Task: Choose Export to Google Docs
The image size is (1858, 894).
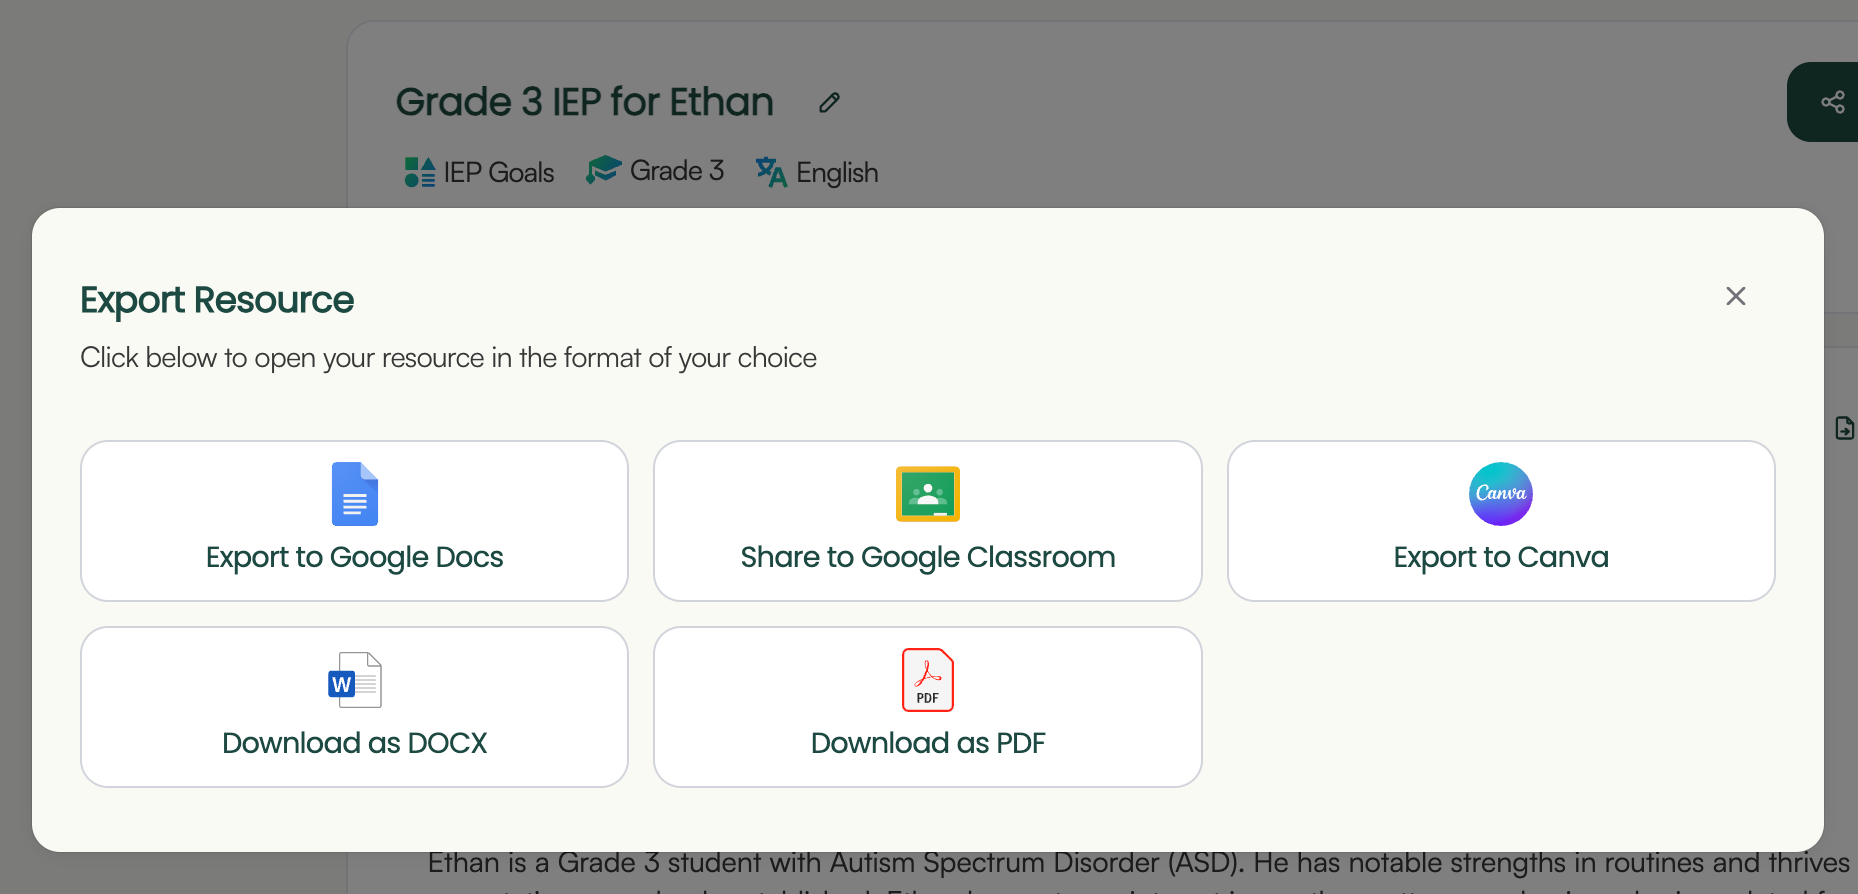Action: coord(355,557)
